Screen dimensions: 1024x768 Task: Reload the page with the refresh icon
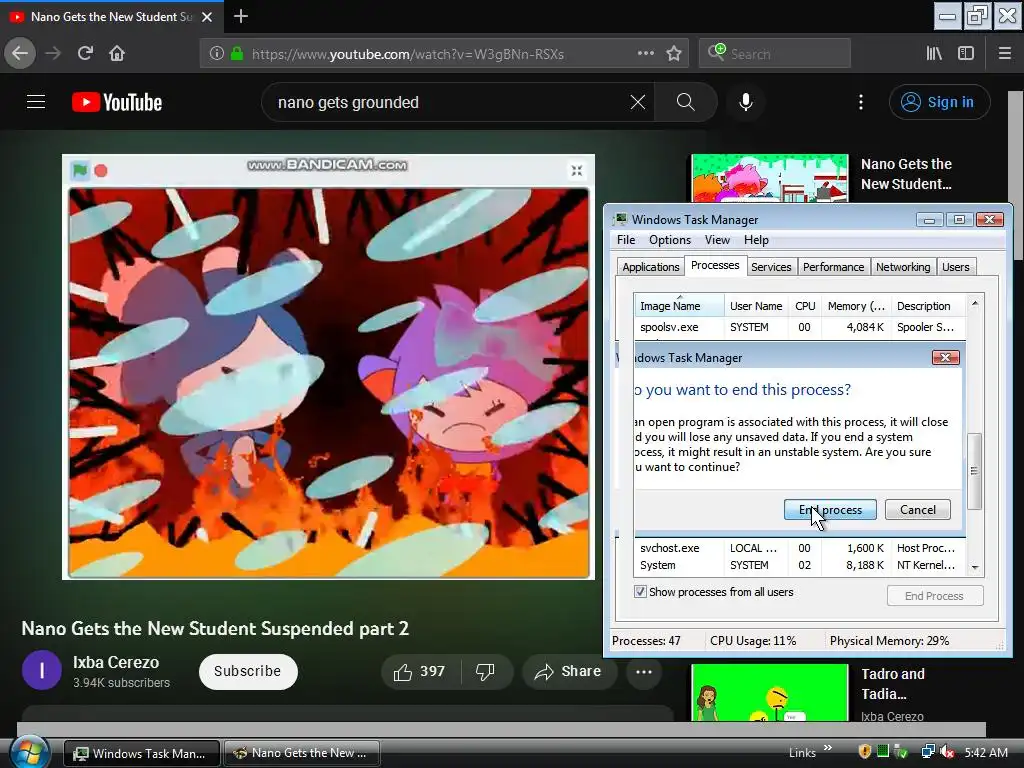tap(85, 53)
